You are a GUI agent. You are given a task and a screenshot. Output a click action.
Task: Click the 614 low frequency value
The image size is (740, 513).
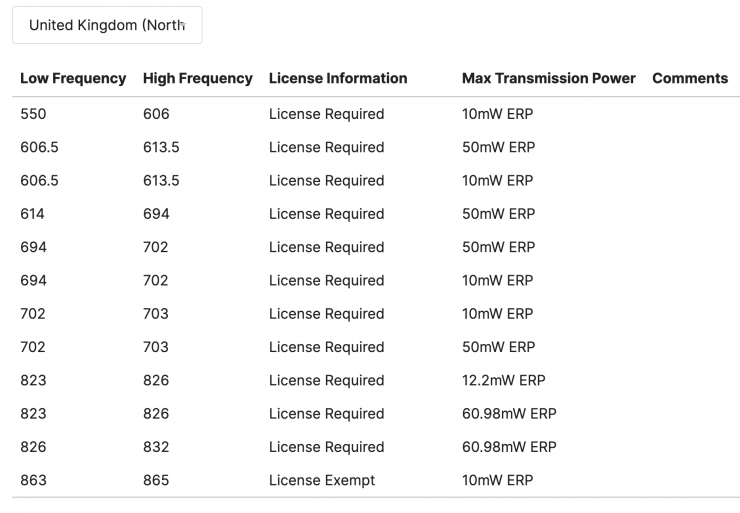(x=32, y=214)
